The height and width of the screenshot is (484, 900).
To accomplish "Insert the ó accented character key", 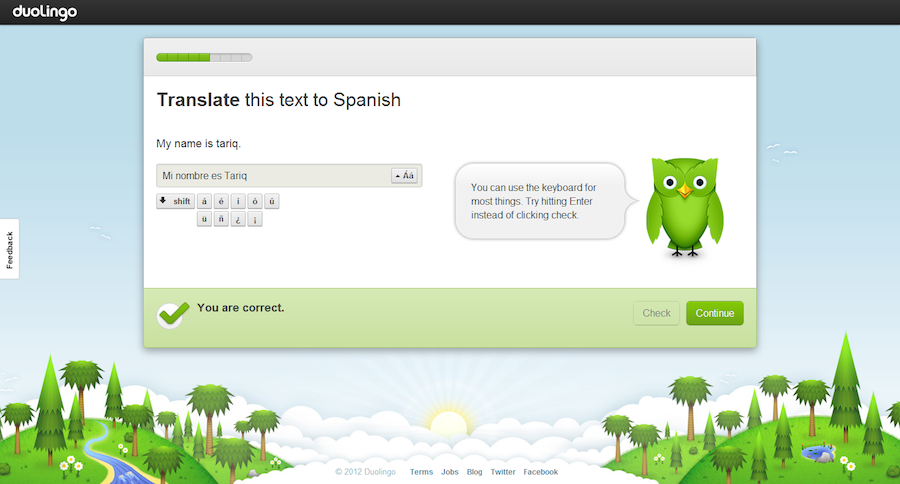I will point(255,201).
